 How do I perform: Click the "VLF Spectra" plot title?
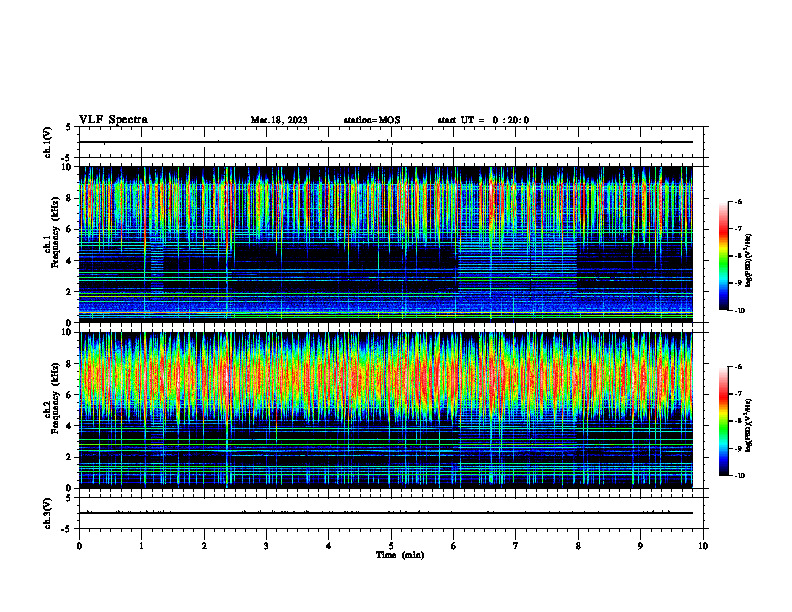point(113,120)
